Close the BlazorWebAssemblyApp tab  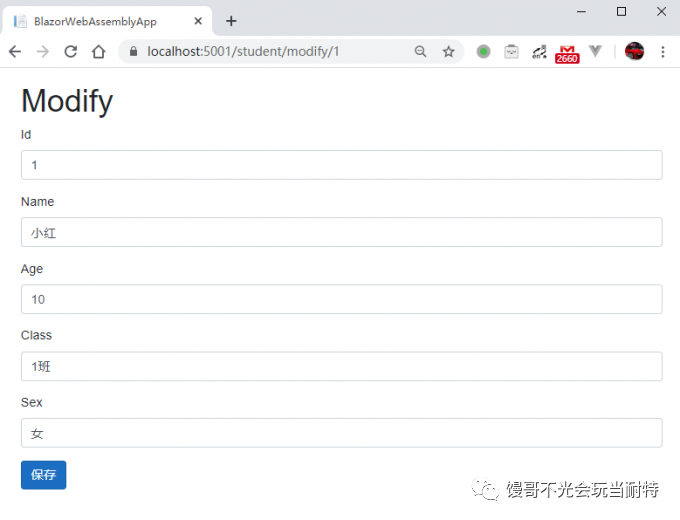(198, 21)
